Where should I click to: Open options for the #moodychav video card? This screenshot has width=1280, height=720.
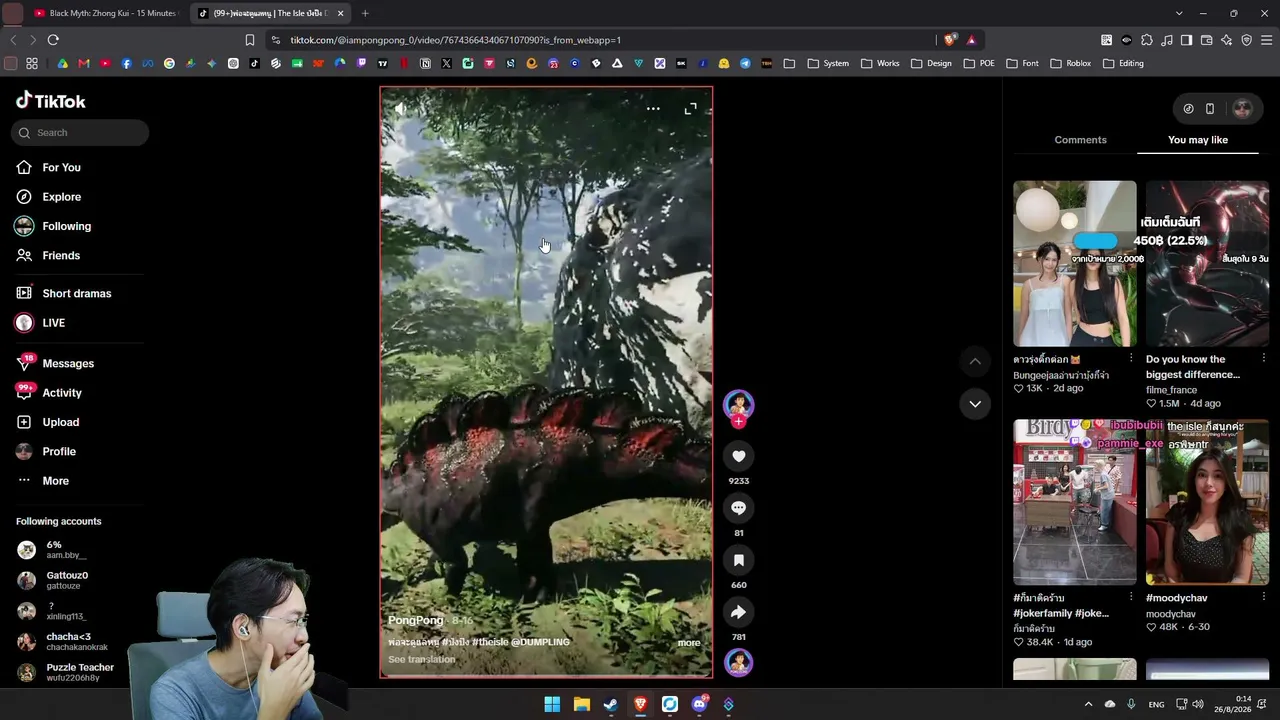pyautogui.click(x=1263, y=598)
